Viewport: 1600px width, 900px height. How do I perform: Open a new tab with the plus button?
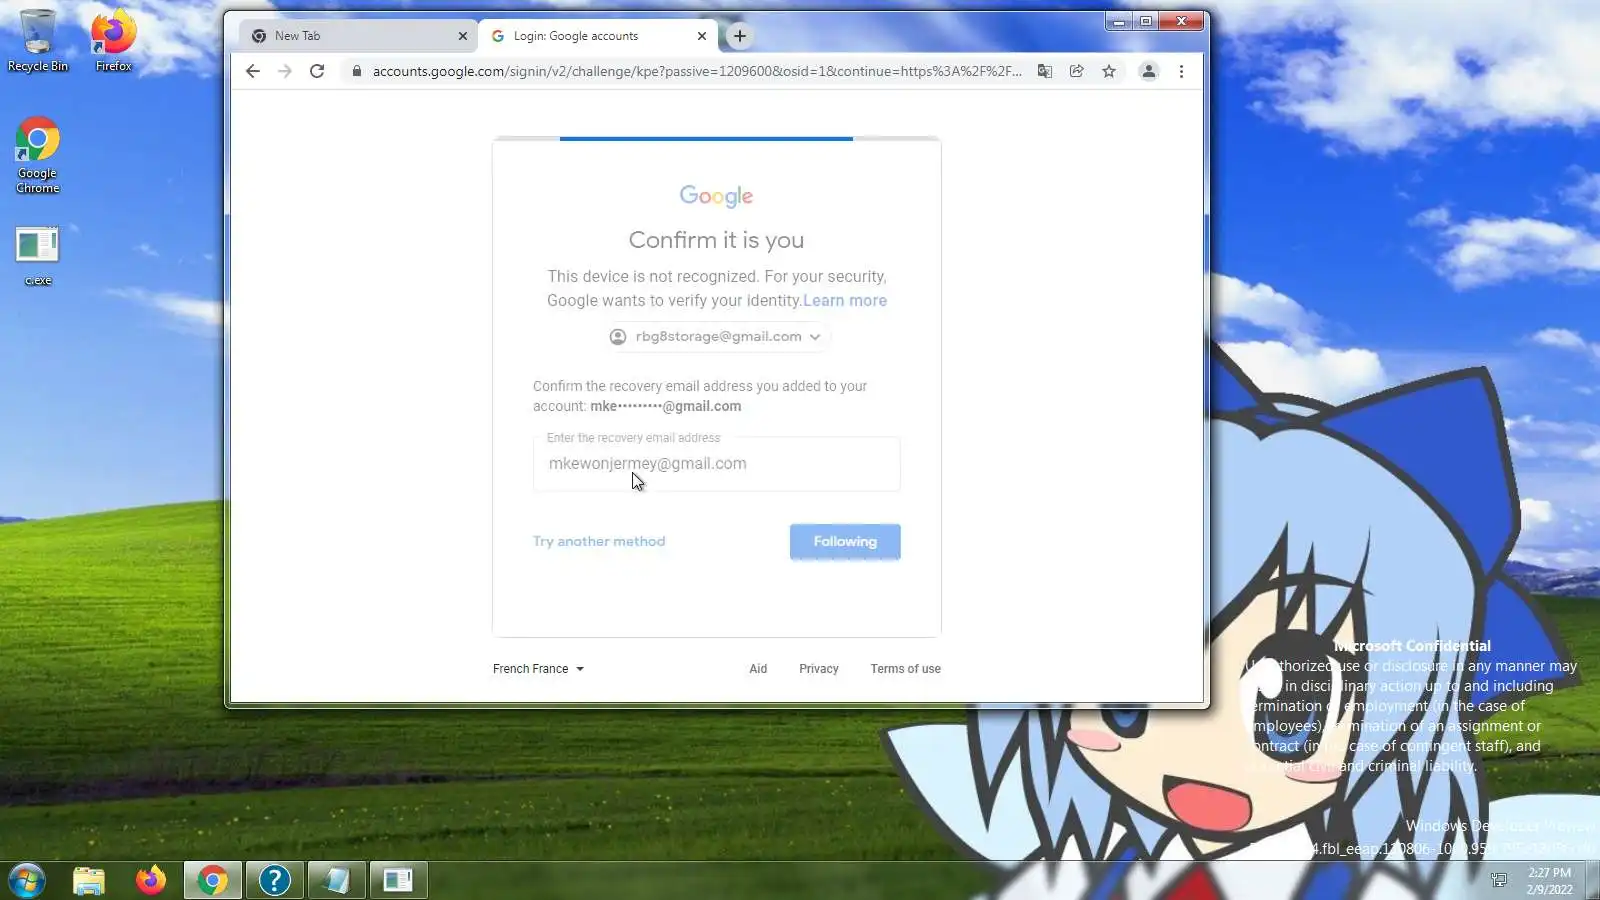pyautogui.click(x=740, y=36)
